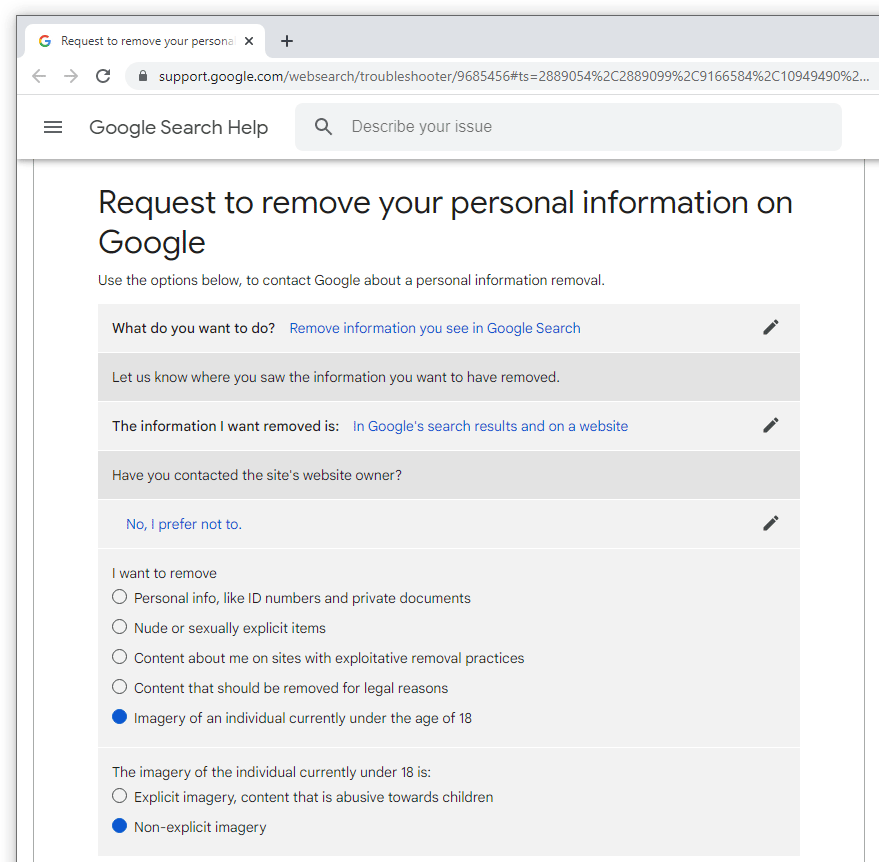Switch to the 'Request to remove your personal' tab
Image resolution: width=879 pixels, height=862 pixels.
(x=147, y=41)
